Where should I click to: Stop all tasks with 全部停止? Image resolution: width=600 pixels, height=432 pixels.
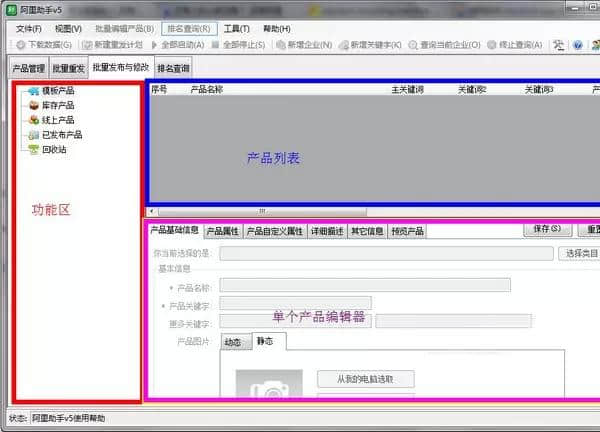(239, 45)
